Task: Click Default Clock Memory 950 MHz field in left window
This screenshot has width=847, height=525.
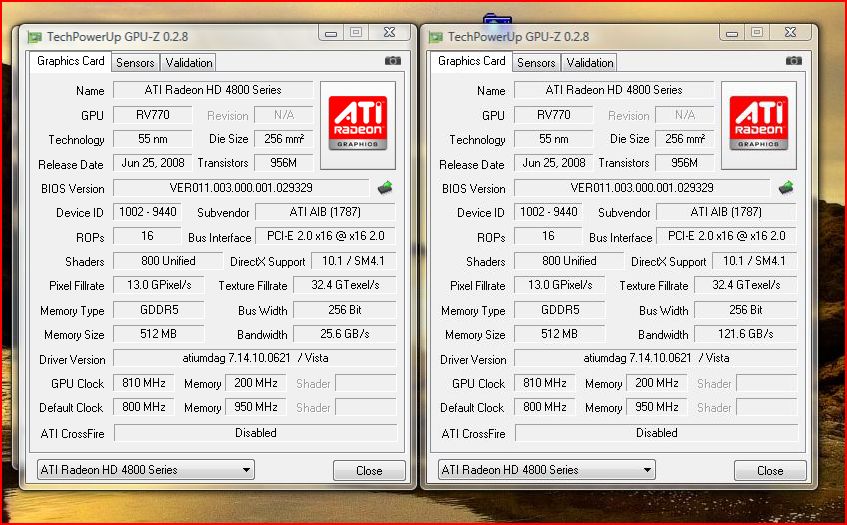Action: 256,407
